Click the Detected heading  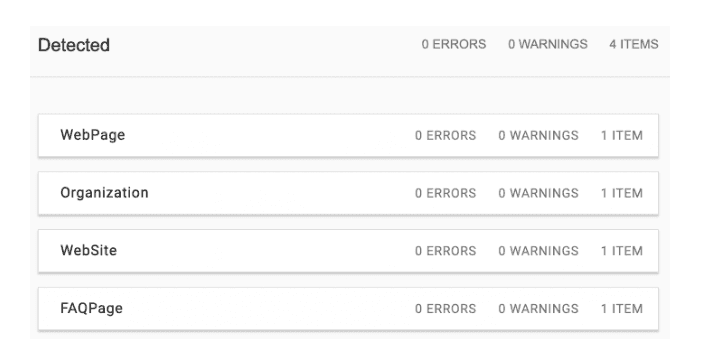tap(74, 45)
